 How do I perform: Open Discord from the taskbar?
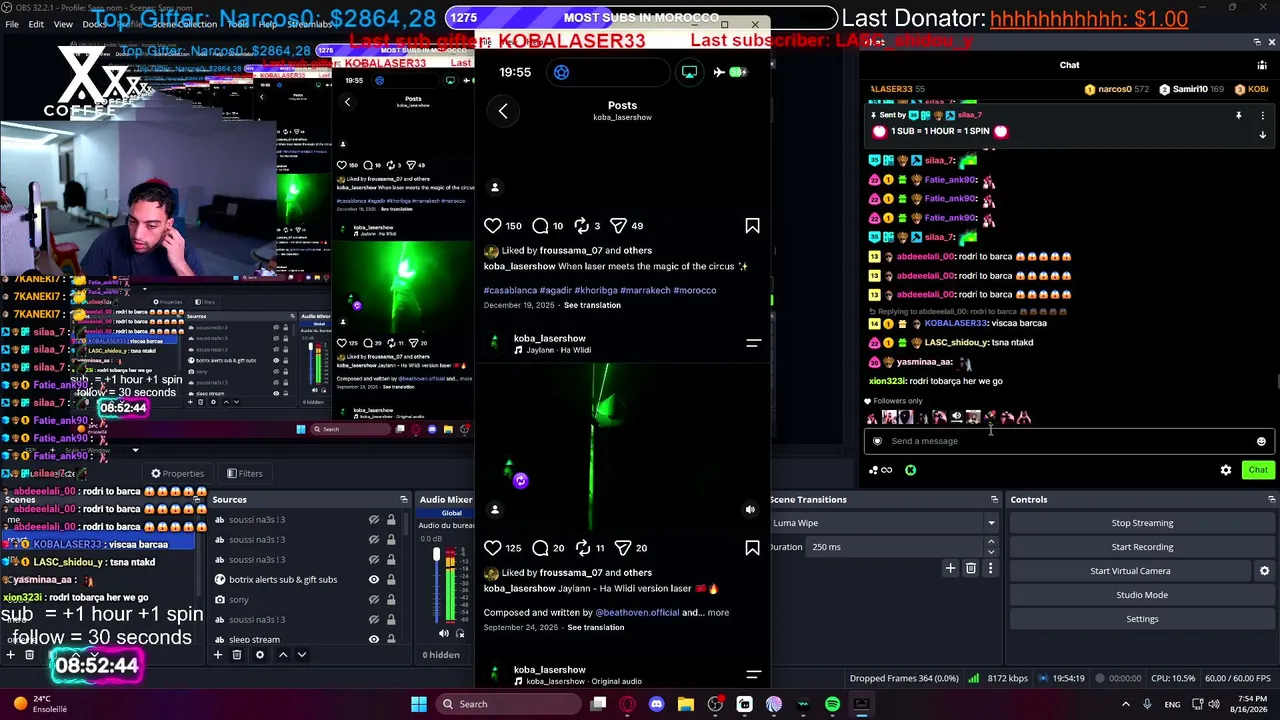click(x=657, y=704)
